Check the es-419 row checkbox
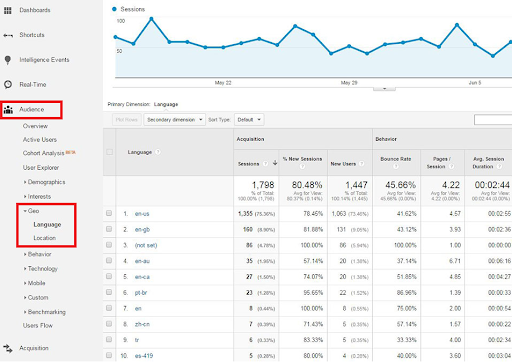Viewport: 512px width, 362px height. pos(109,355)
